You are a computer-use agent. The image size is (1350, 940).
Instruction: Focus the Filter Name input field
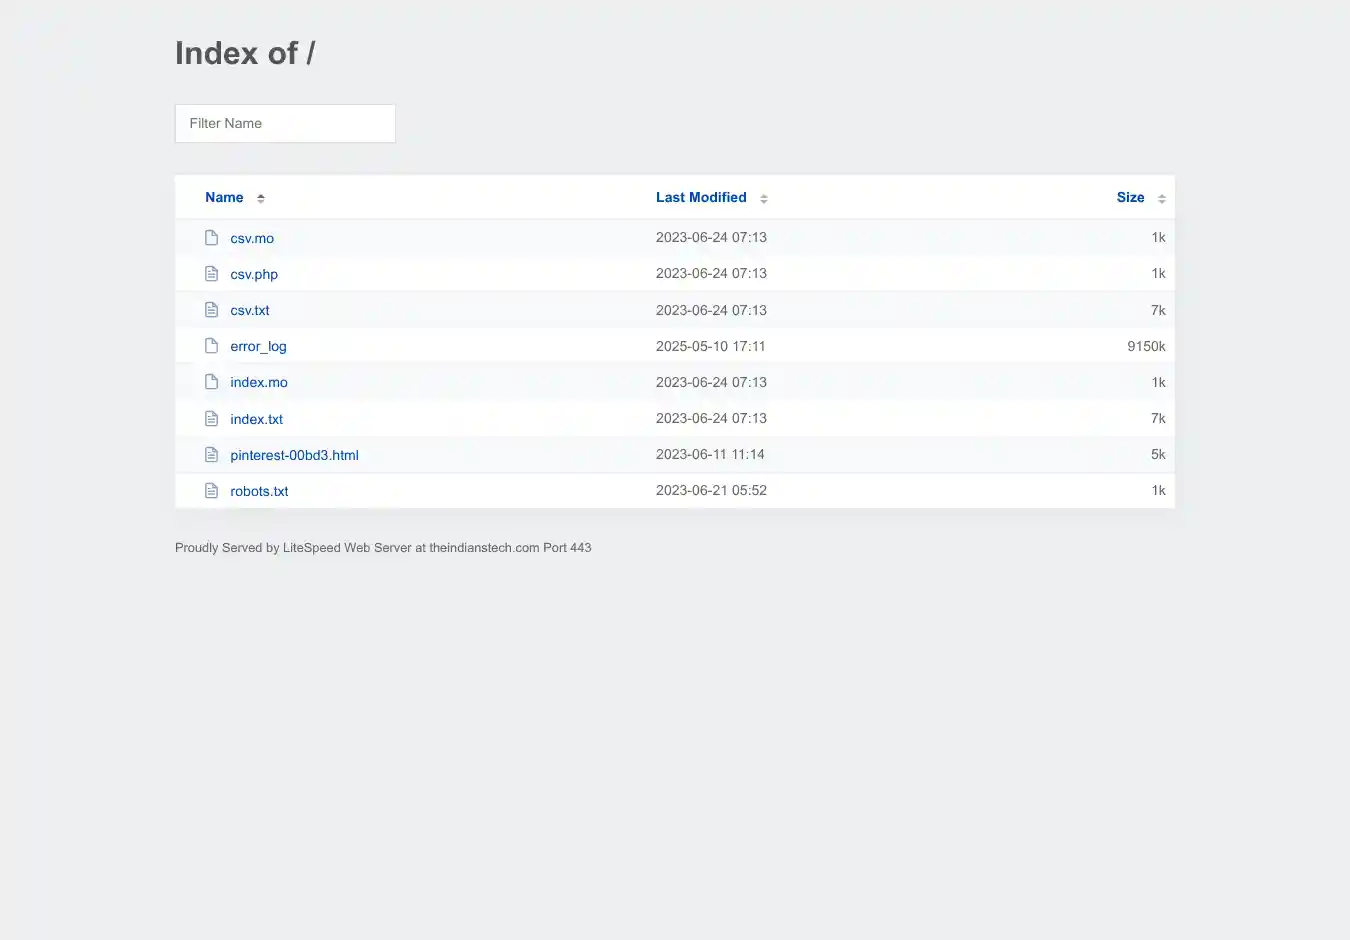click(x=285, y=124)
